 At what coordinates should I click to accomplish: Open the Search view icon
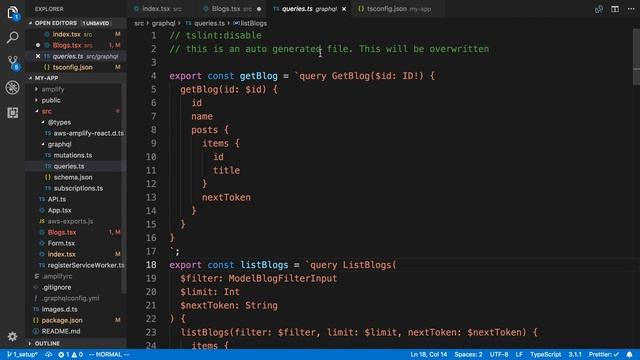pos(13,38)
